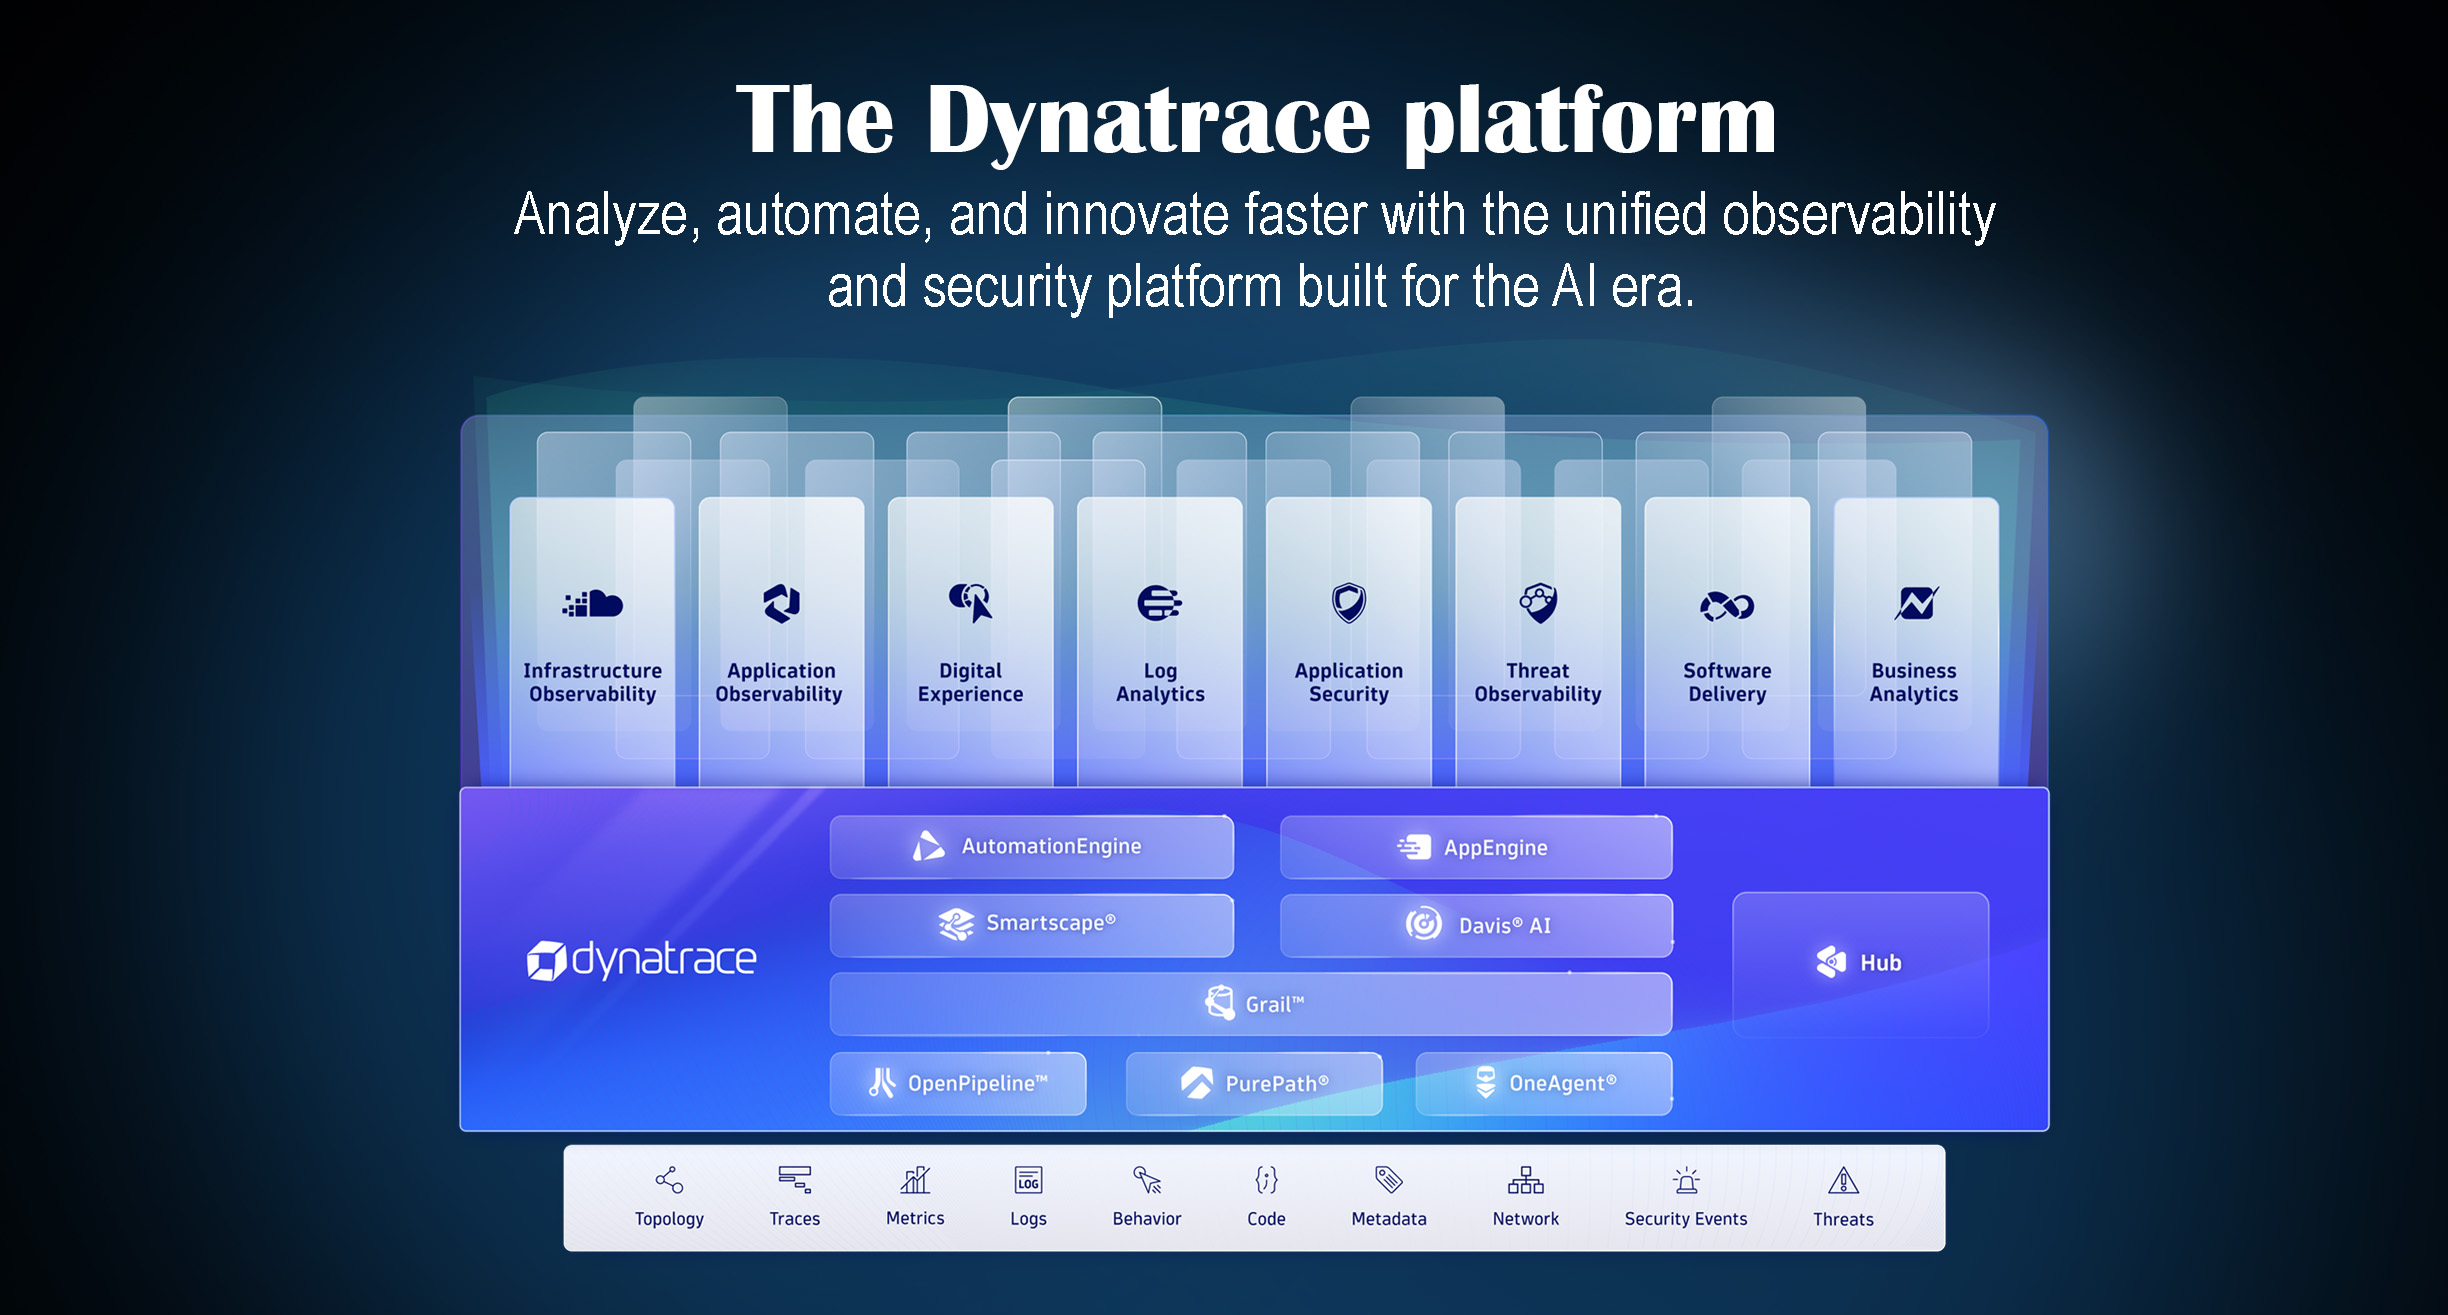
Task: Click the AppEngine icon
Action: point(1414,847)
